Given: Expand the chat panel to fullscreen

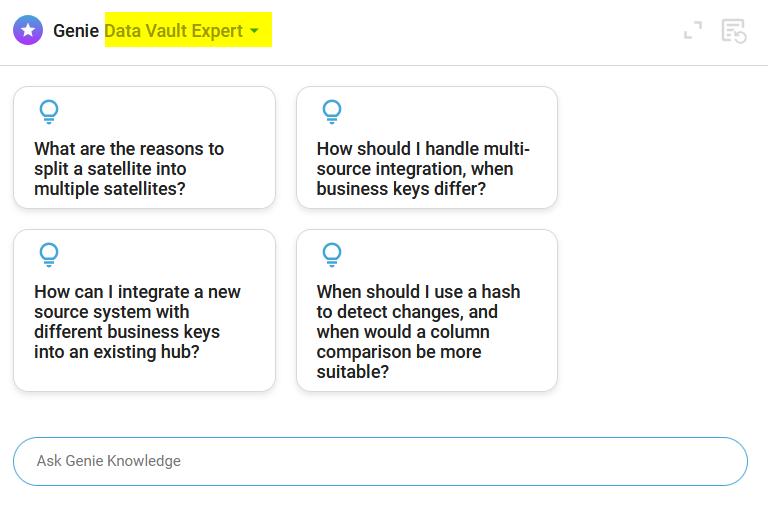Looking at the screenshot, I should (x=693, y=31).
